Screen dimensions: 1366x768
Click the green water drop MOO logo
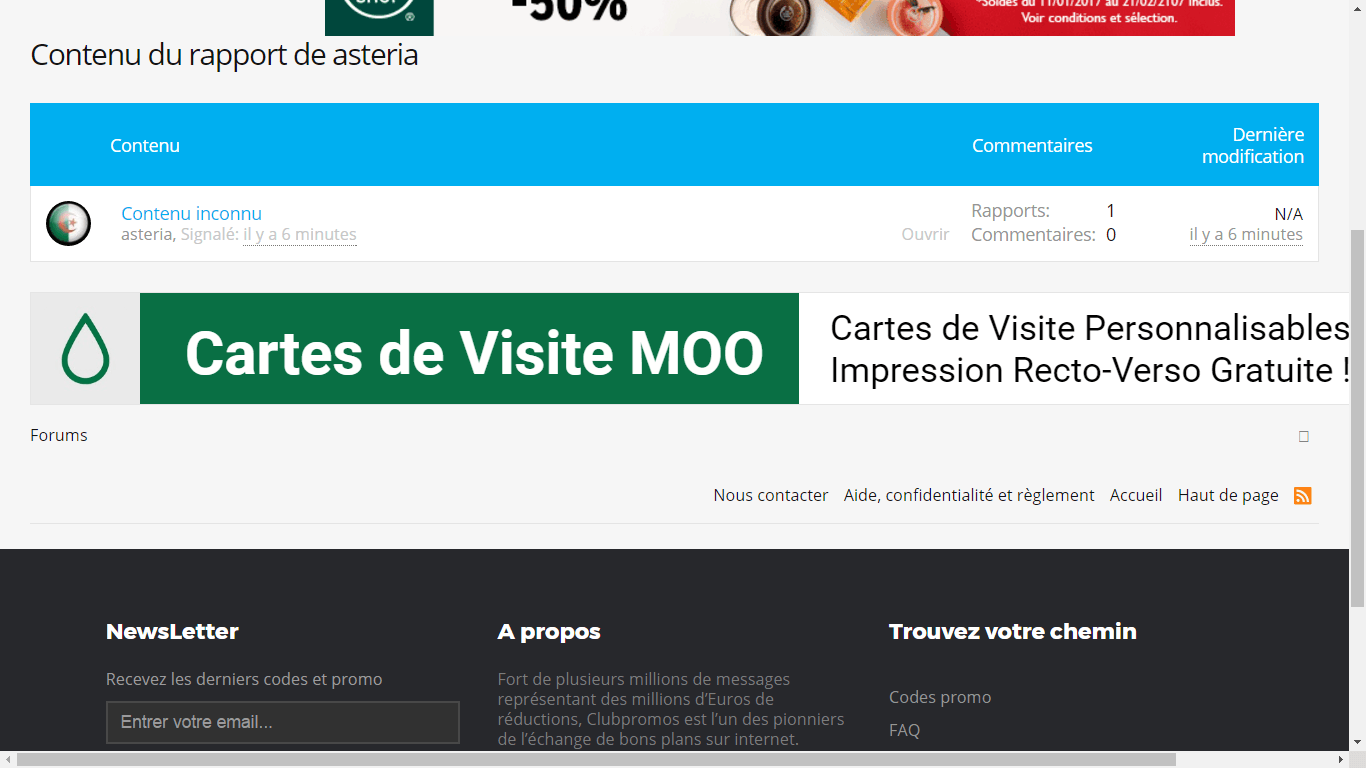85,349
